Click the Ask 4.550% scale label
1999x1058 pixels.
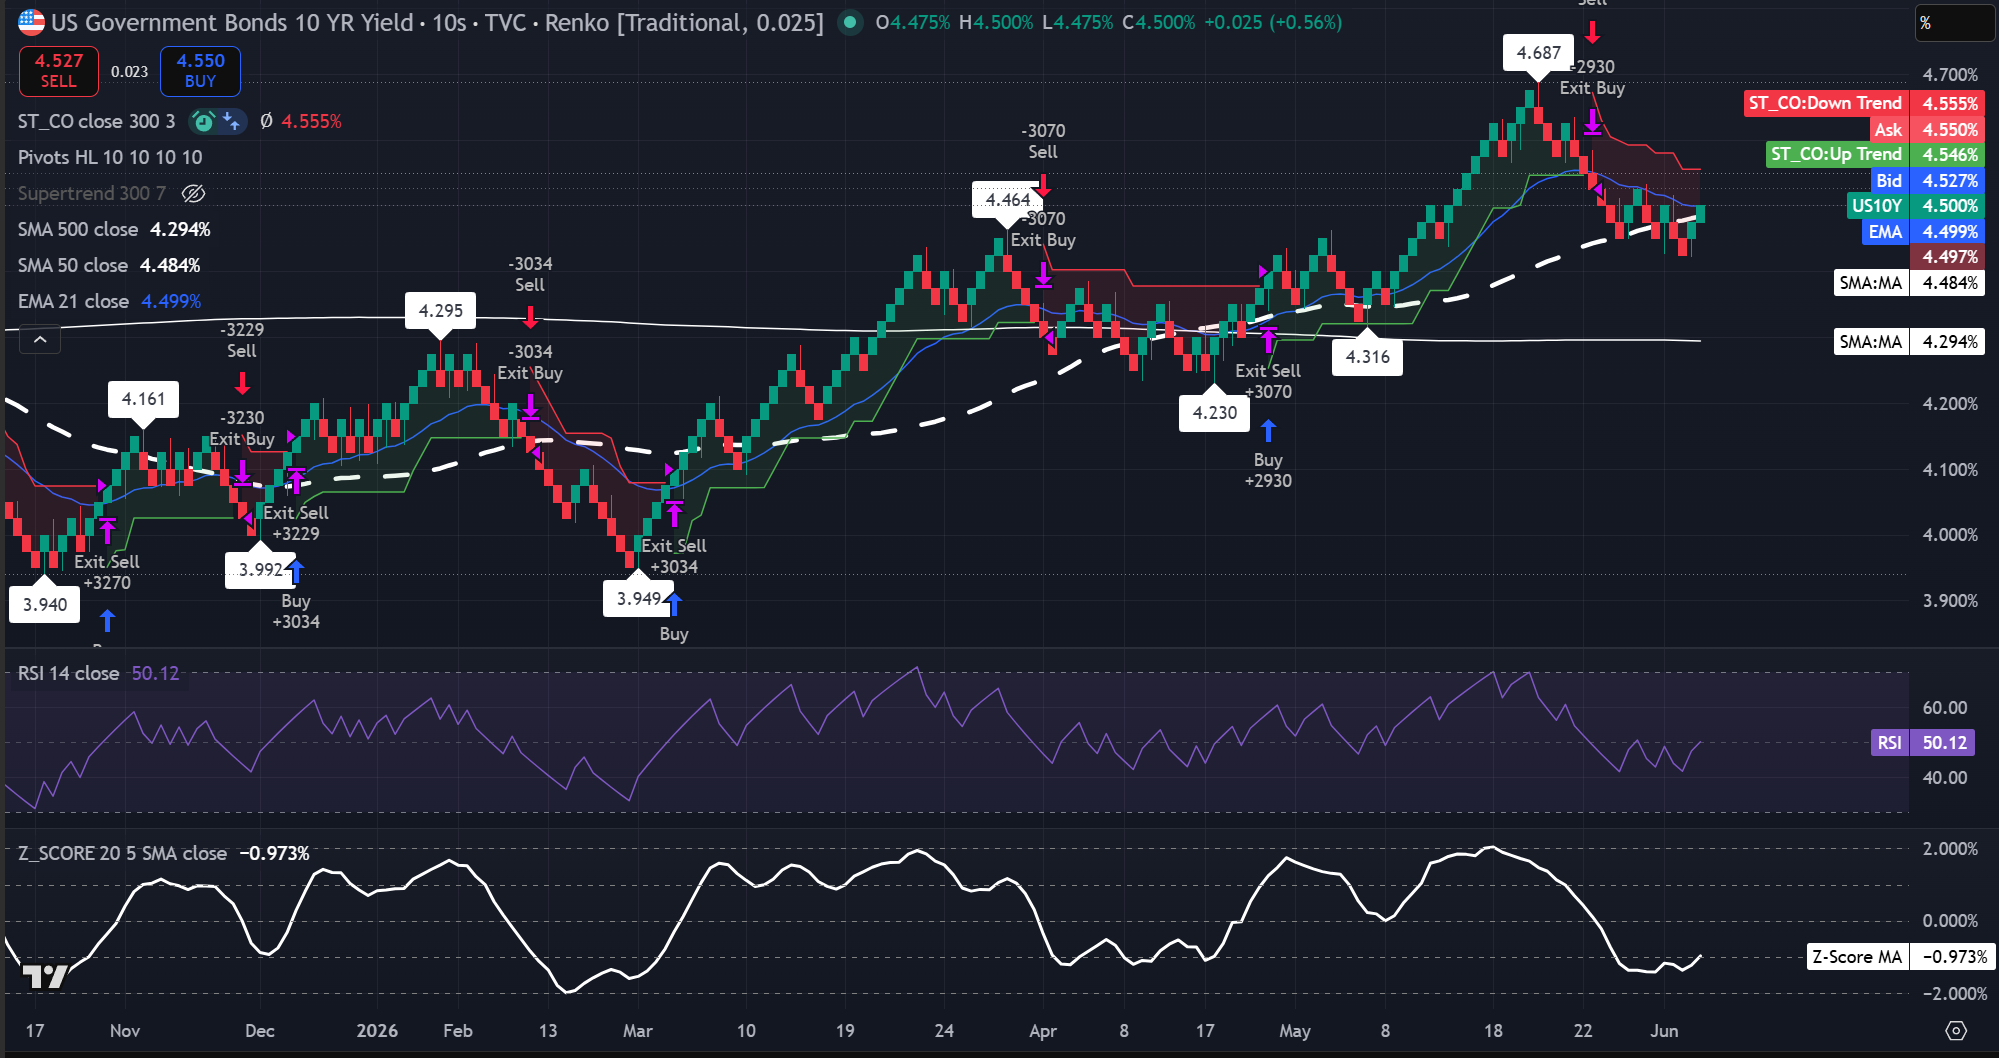1926,129
